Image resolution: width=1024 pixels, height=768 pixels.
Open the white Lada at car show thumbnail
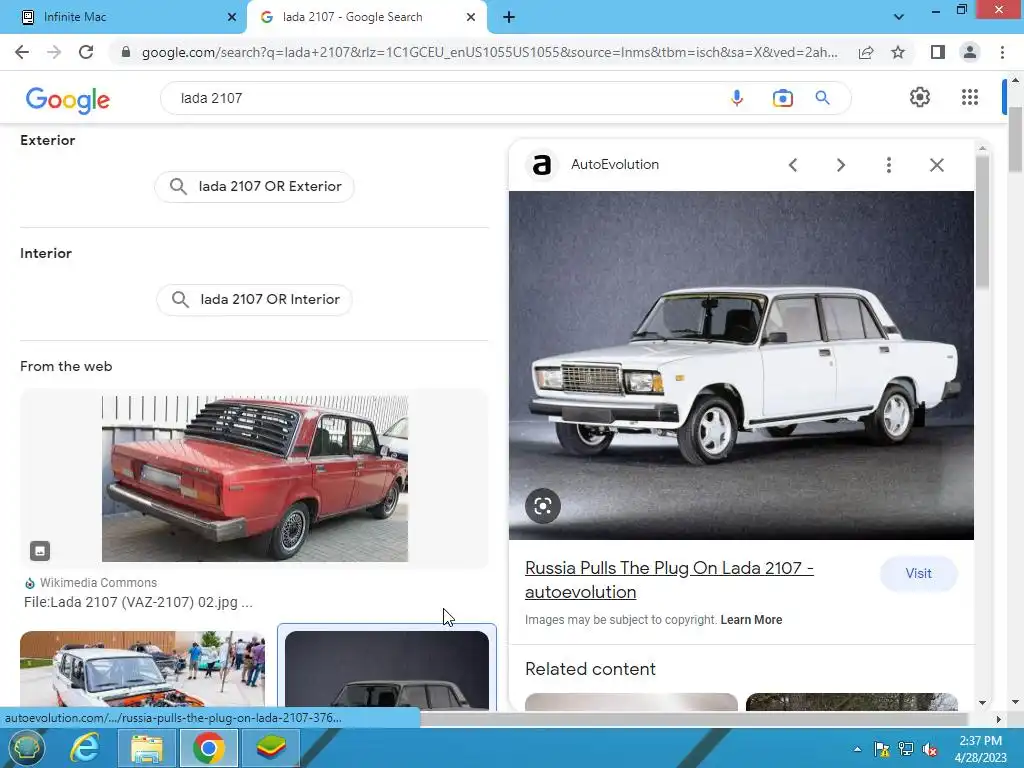coord(142,669)
